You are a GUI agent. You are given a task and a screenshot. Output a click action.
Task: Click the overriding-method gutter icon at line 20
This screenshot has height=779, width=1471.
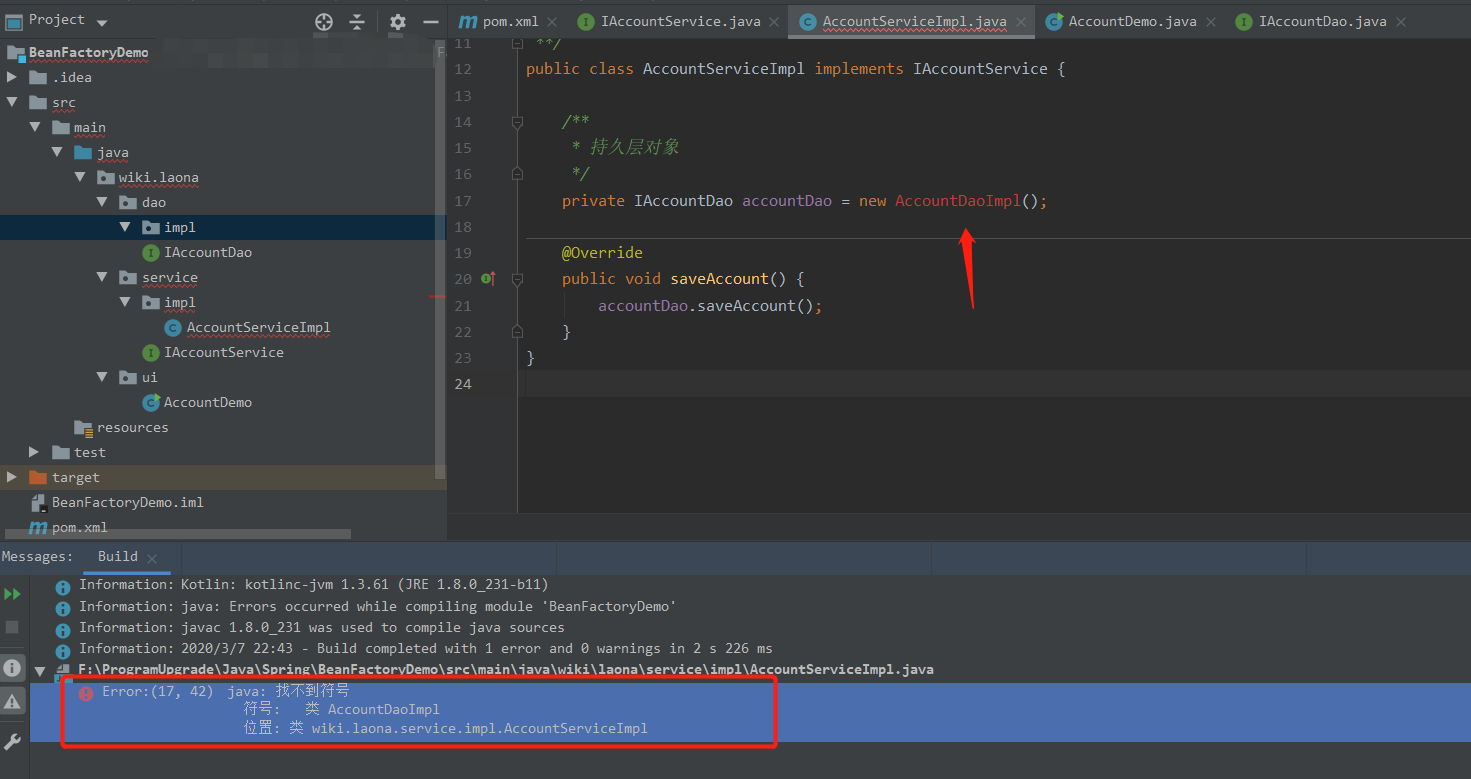pyautogui.click(x=488, y=279)
